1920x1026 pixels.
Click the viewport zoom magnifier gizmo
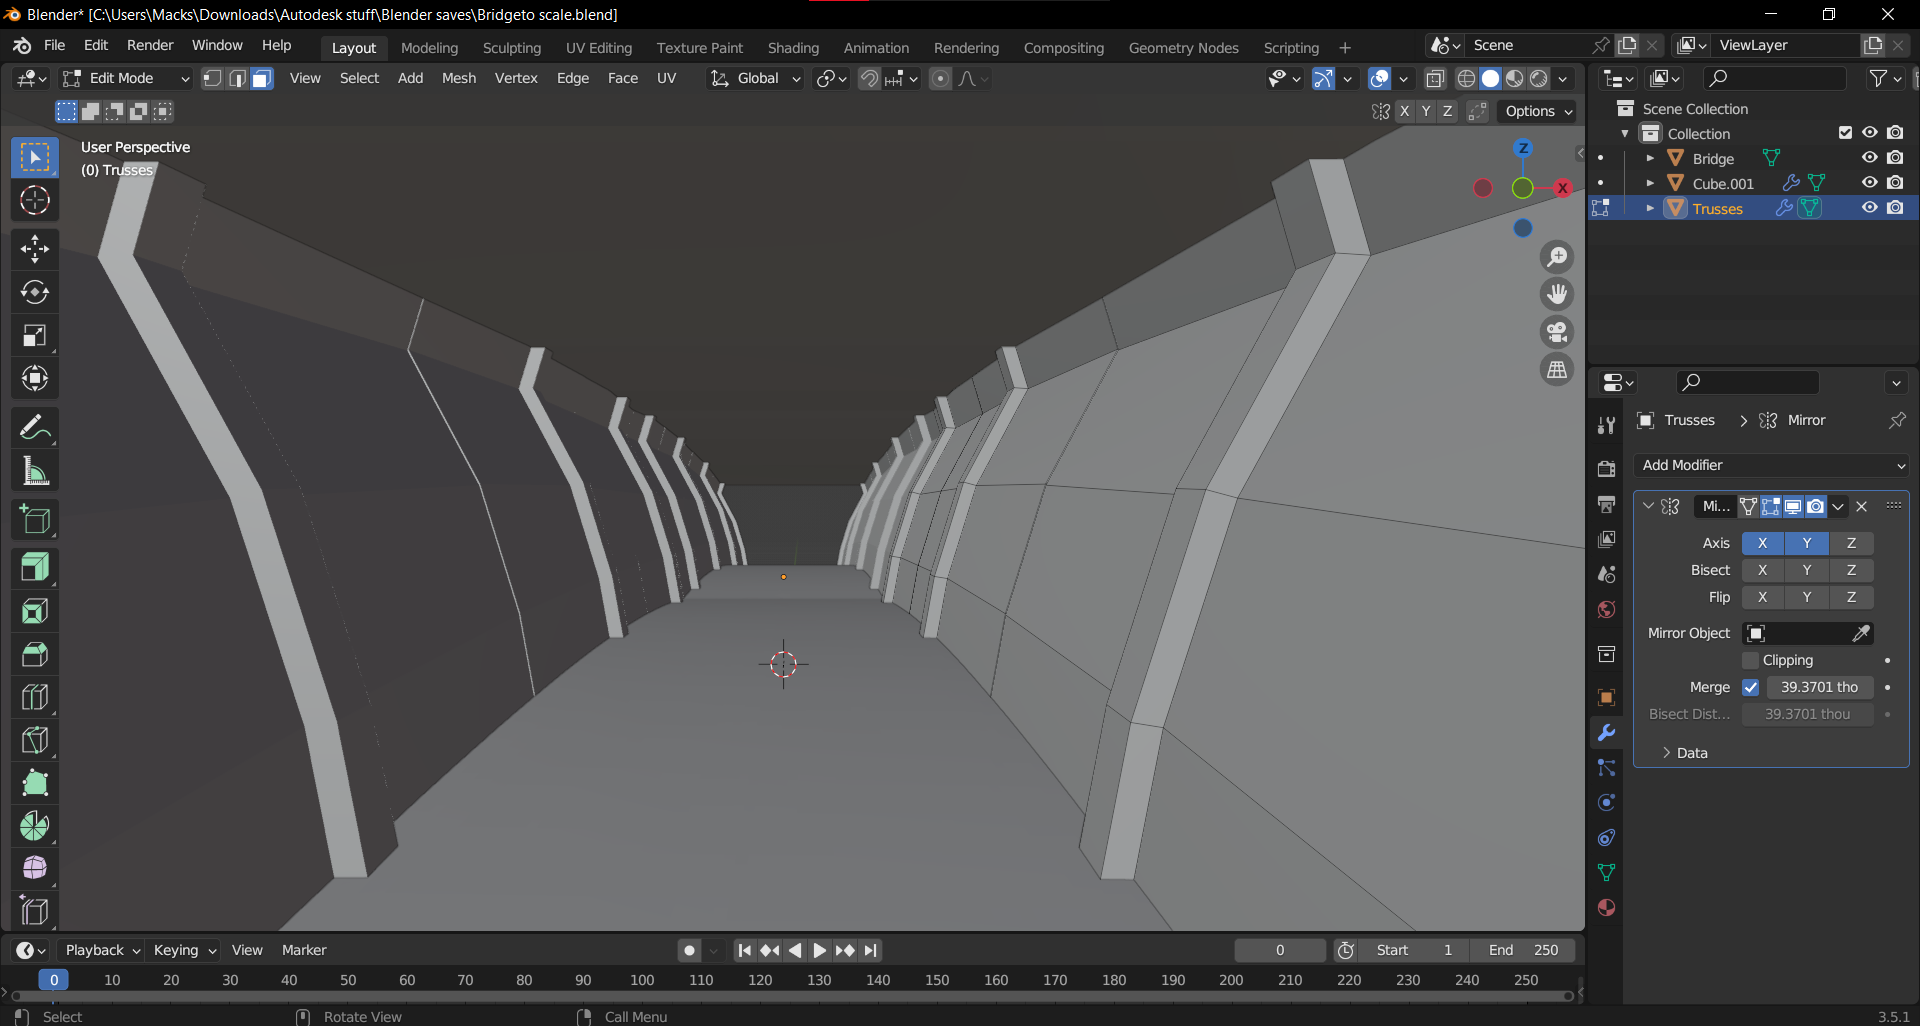1557,257
